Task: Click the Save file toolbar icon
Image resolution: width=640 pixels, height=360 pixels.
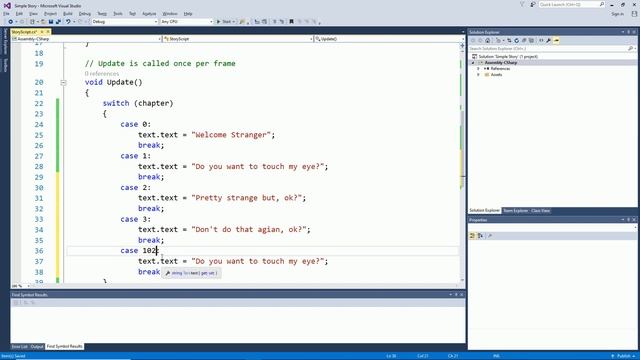Action: 51,22
